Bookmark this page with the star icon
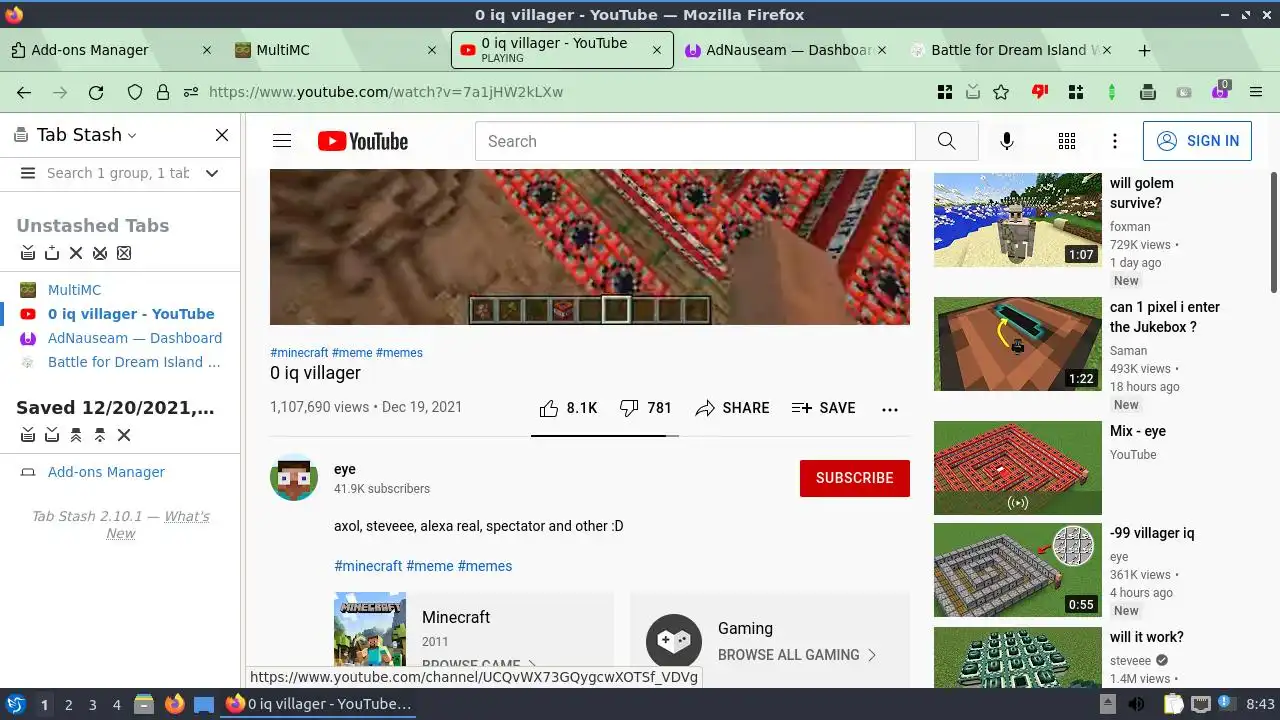 [1001, 92]
